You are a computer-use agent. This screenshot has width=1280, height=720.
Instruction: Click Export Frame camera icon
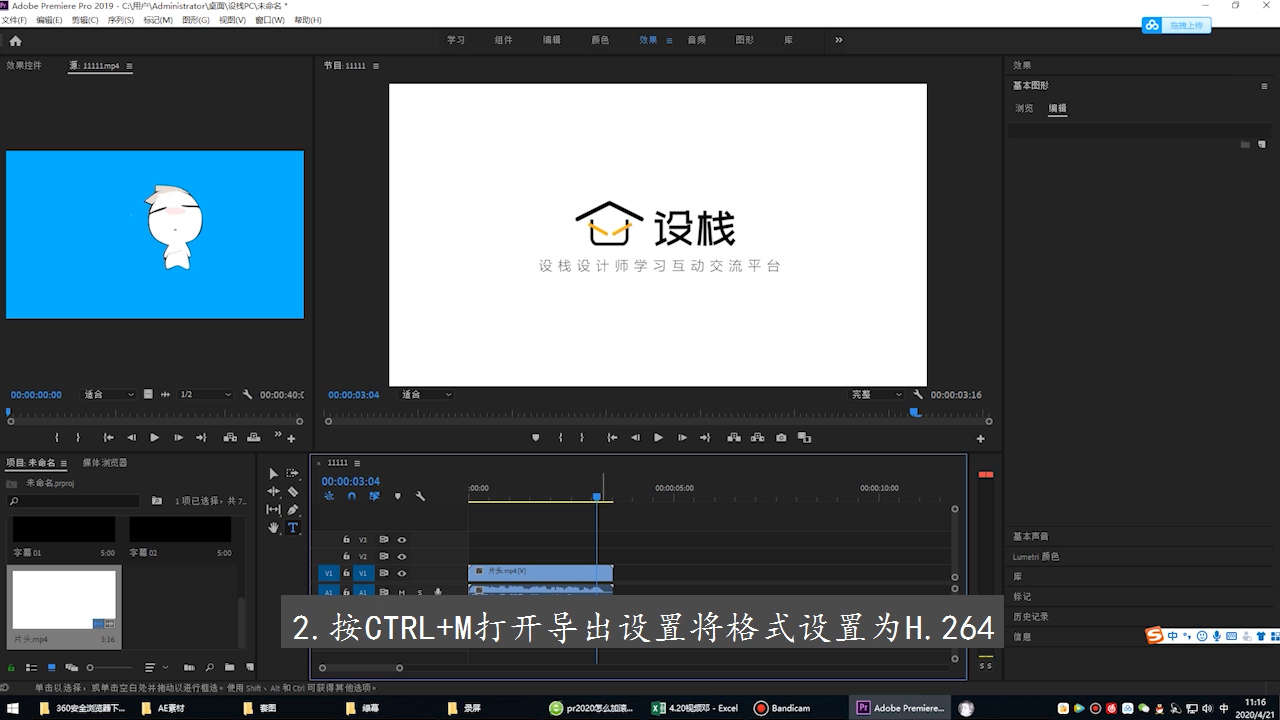781,437
